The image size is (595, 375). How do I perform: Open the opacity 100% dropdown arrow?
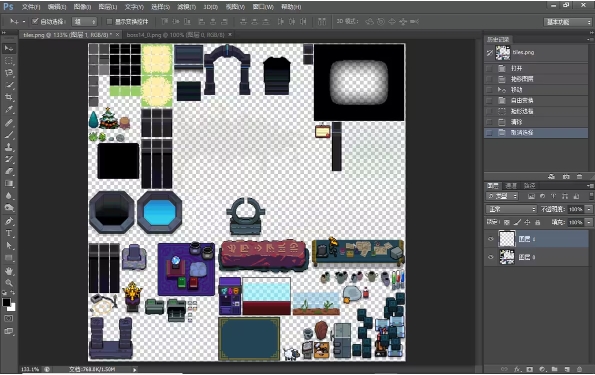pyautogui.click(x=589, y=209)
